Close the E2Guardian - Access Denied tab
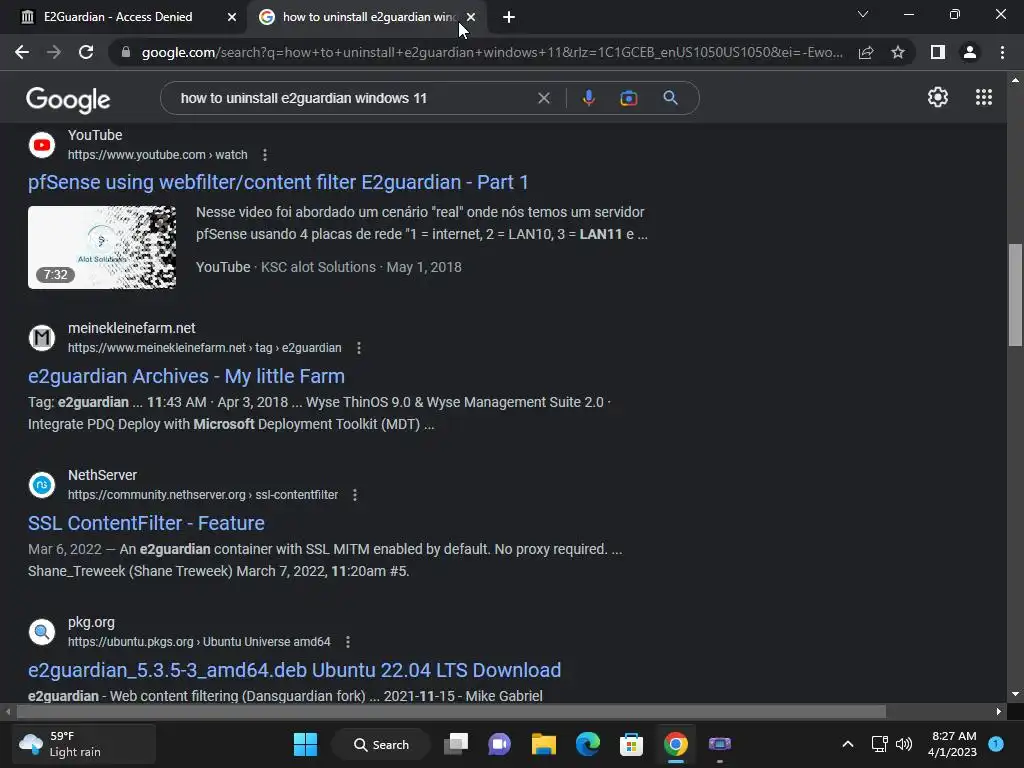This screenshot has width=1024, height=768. (x=232, y=17)
